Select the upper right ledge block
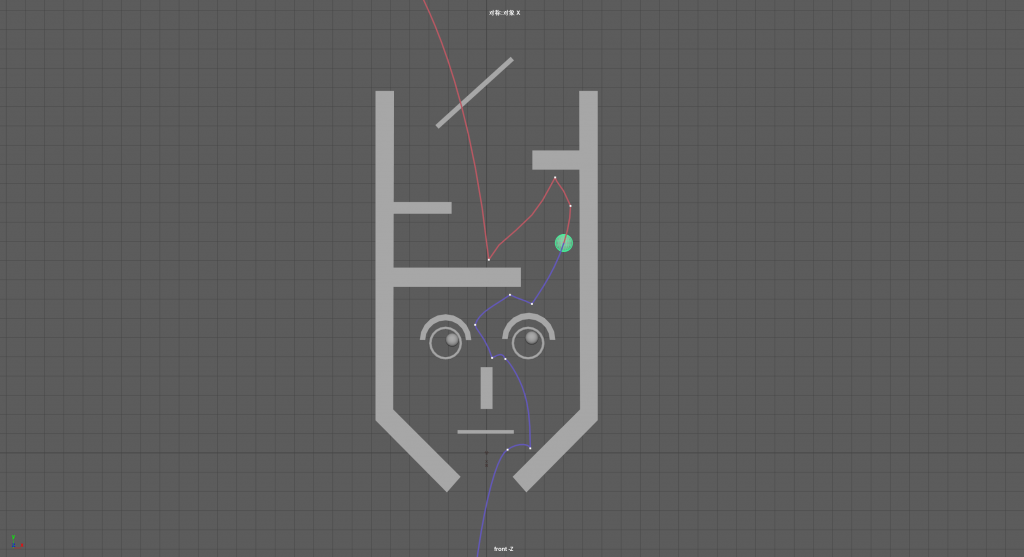Screen dimensions: 1024x557 [556, 160]
